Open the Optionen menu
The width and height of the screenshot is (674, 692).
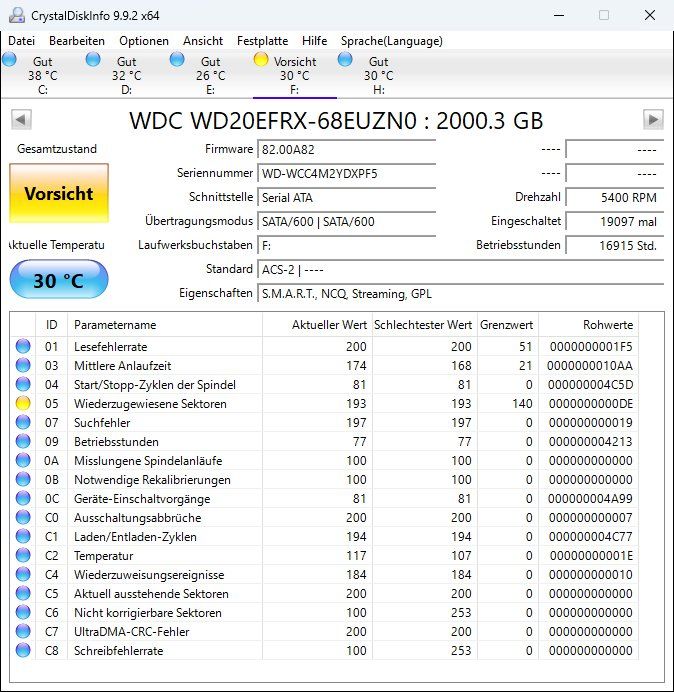[x=144, y=41]
